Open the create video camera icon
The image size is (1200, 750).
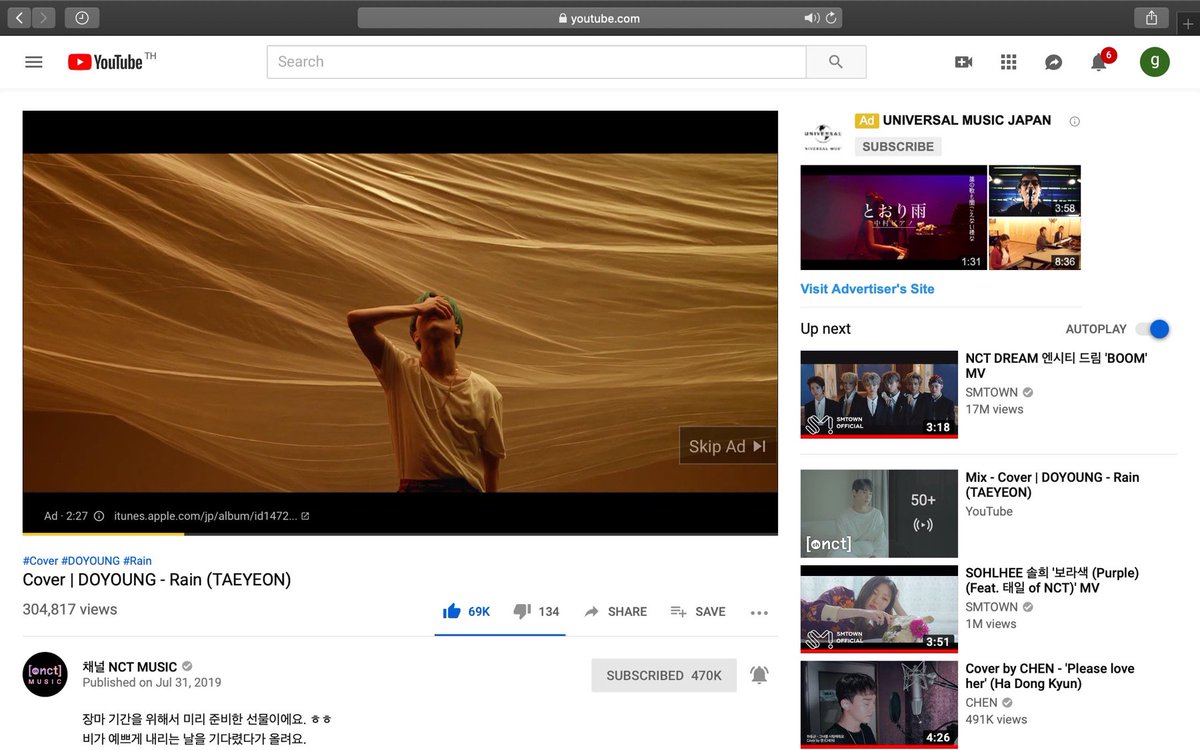pyautogui.click(x=964, y=62)
